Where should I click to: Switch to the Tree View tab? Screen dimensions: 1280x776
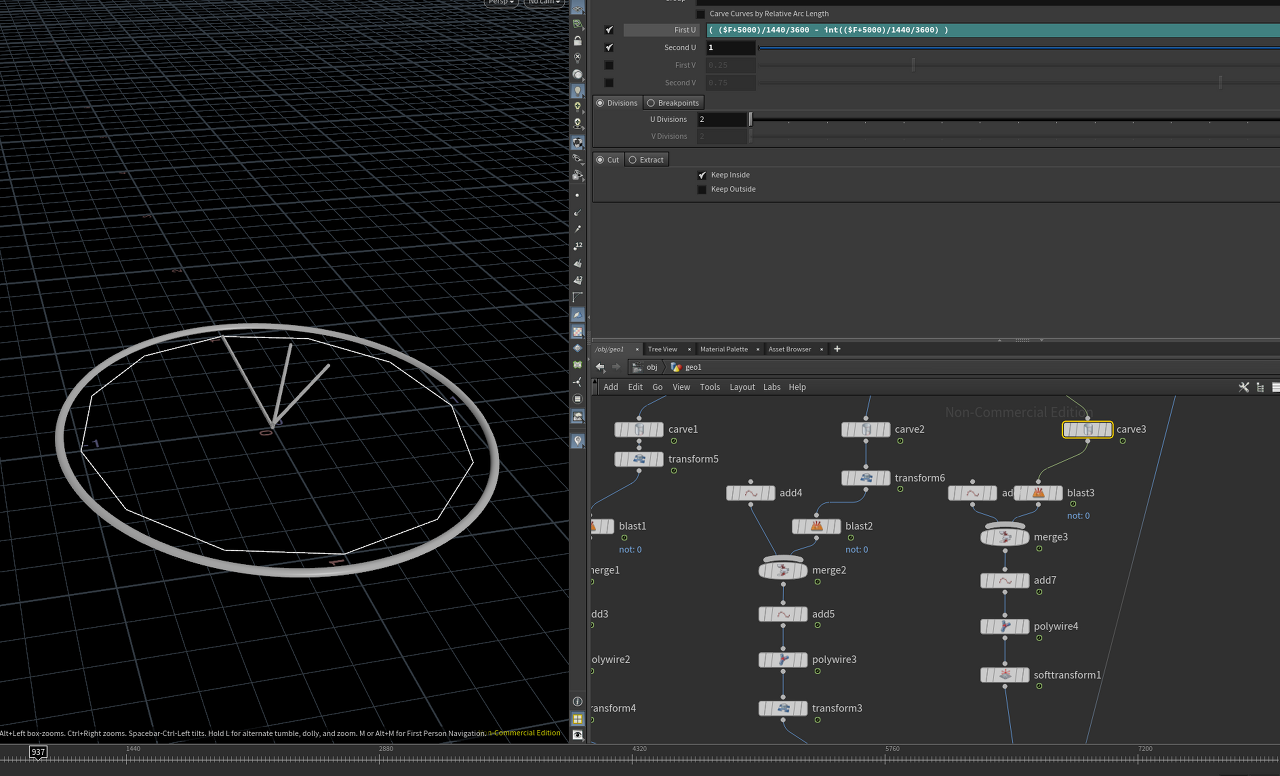click(x=662, y=349)
